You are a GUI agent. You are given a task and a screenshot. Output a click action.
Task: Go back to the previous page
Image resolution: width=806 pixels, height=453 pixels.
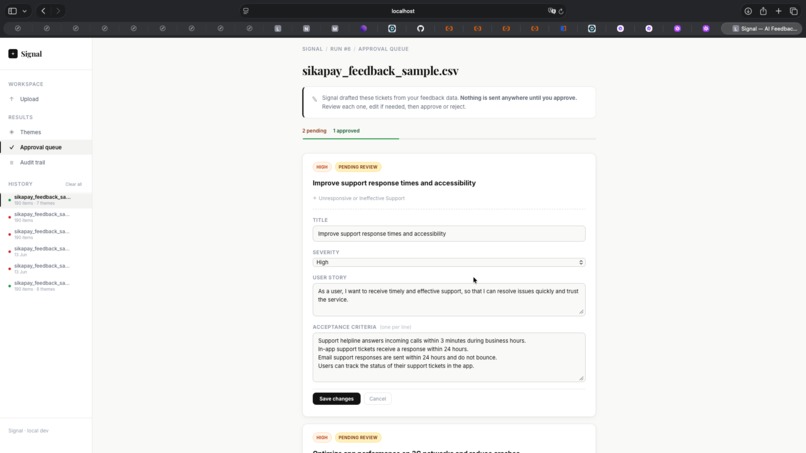(x=43, y=11)
